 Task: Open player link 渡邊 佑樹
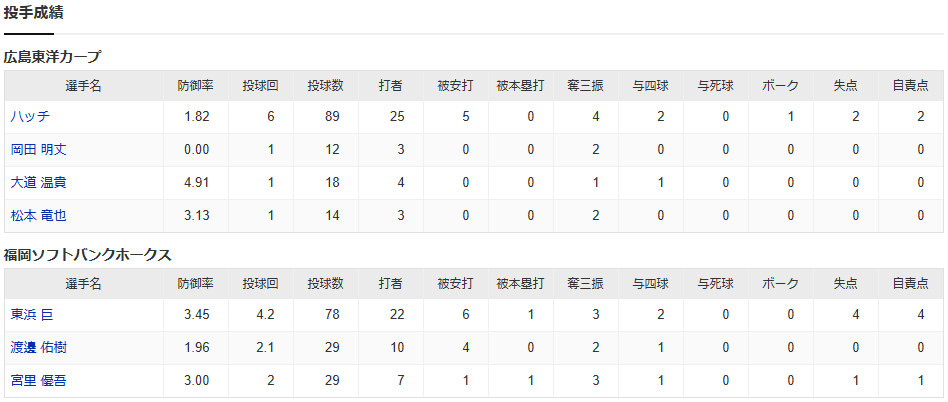point(39,348)
